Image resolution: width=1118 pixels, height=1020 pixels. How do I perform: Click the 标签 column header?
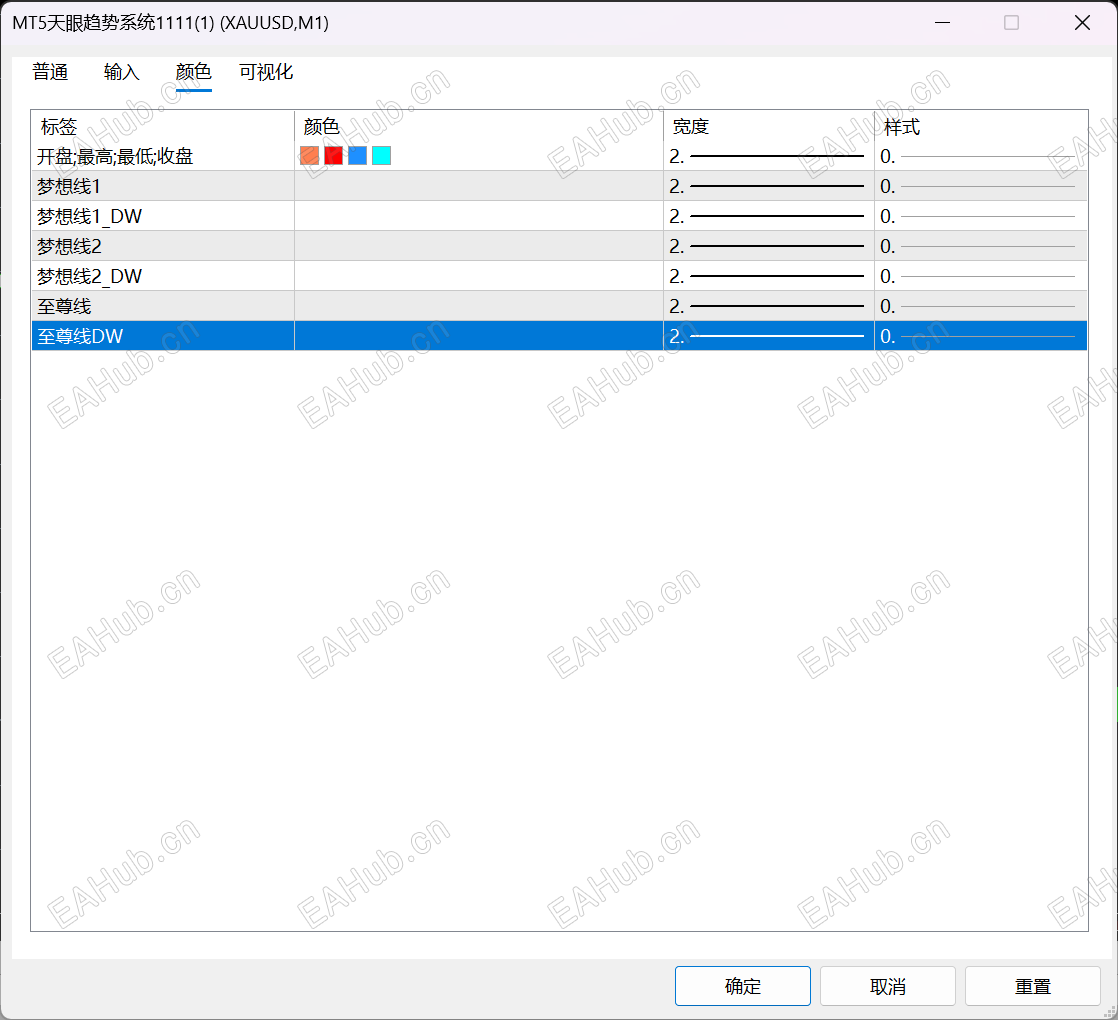(163, 126)
